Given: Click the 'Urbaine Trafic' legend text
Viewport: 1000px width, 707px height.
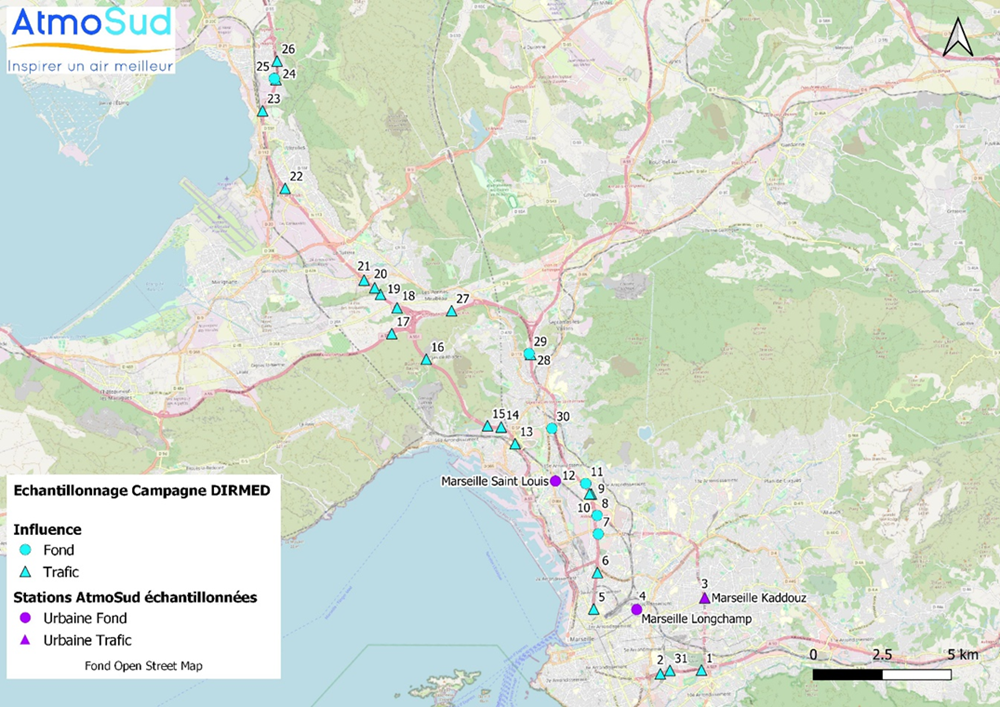Looking at the screenshot, I should 87,641.
